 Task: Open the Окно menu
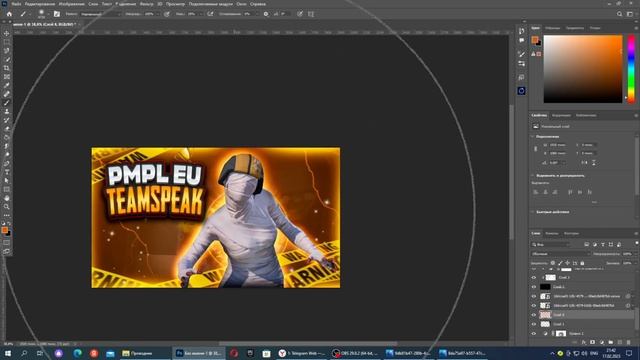pyautogui.click(x=241, y=4)
